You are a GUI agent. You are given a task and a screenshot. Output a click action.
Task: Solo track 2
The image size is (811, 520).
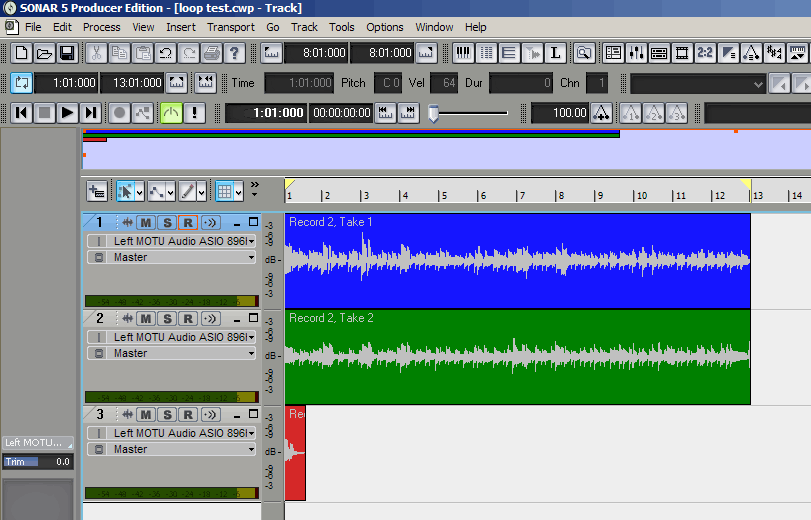[167, 318]
